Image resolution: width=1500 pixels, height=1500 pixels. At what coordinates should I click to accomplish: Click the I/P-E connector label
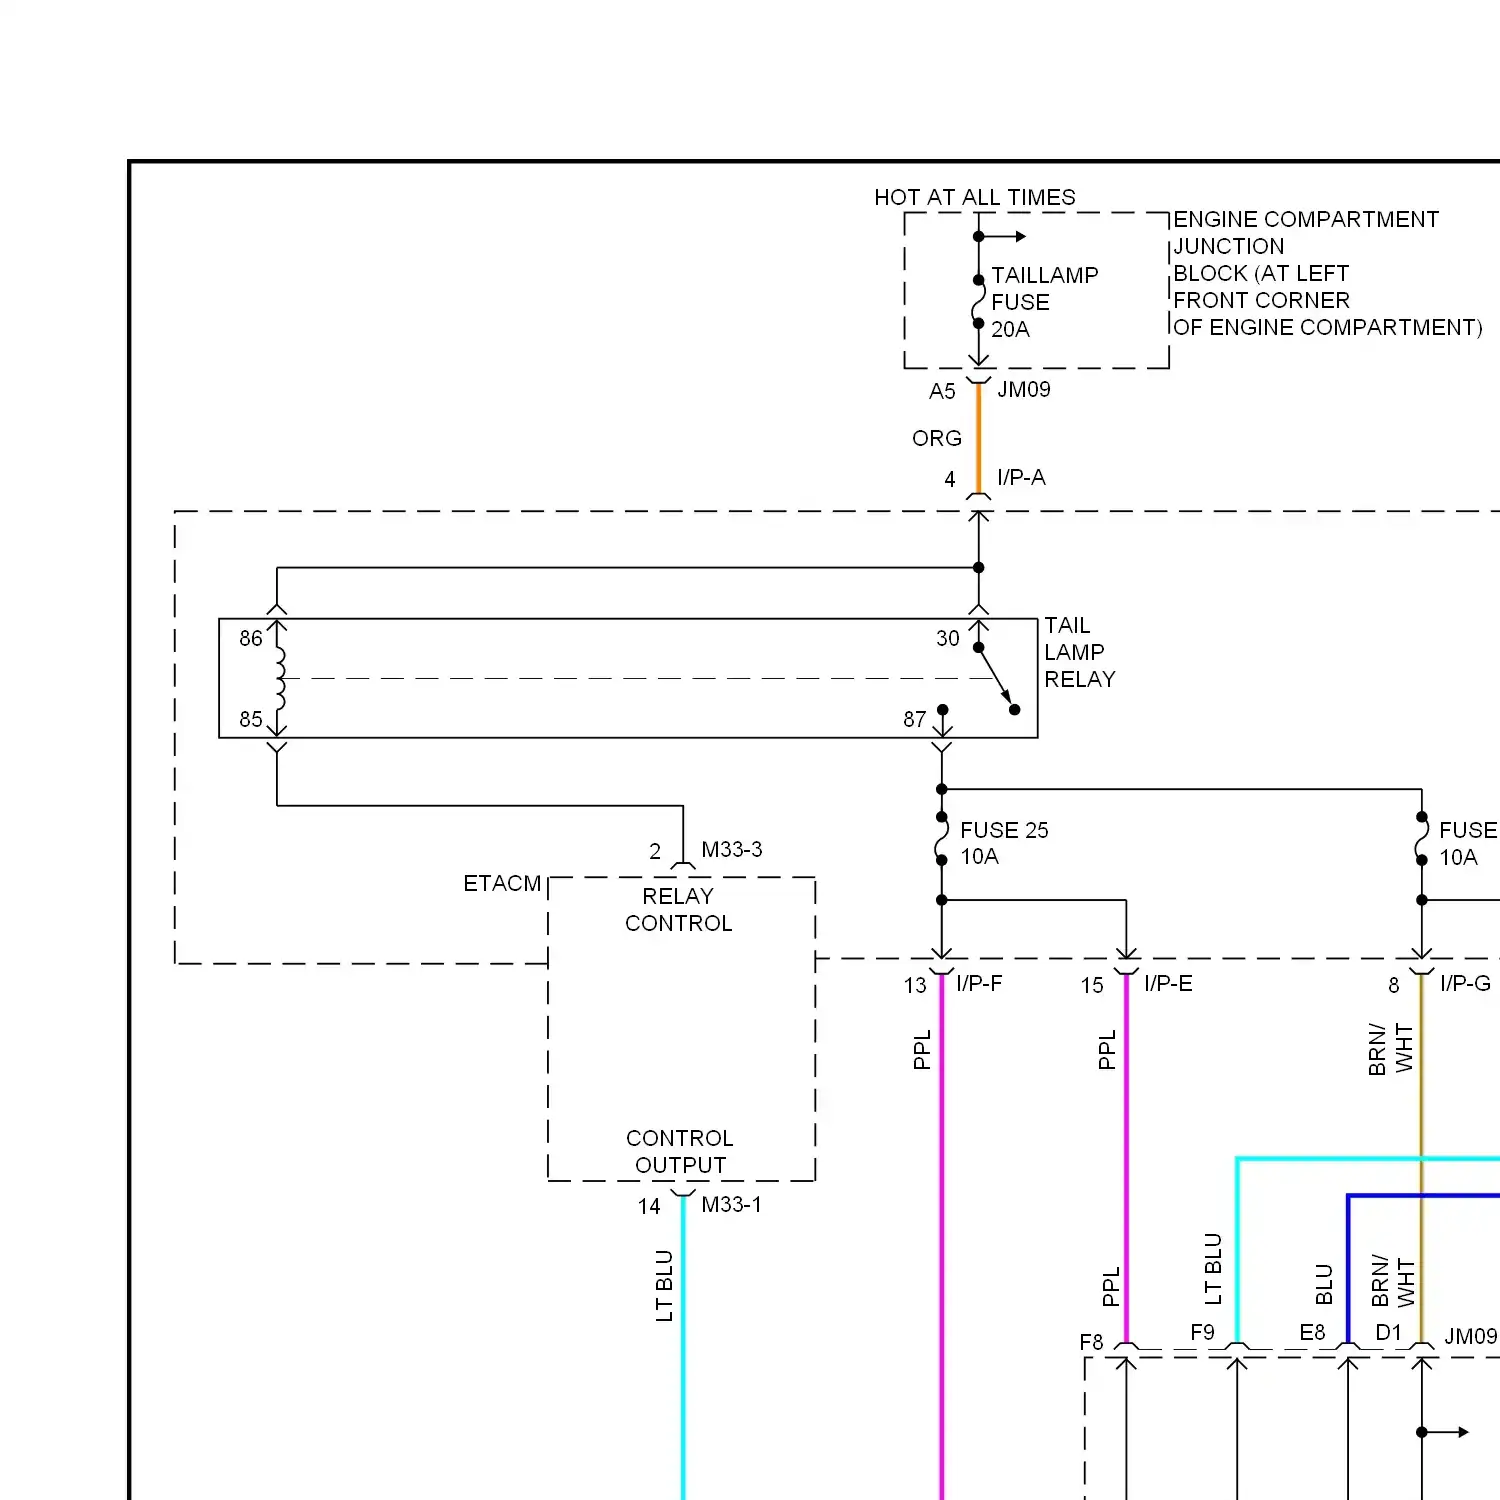tap(1168, 983)
